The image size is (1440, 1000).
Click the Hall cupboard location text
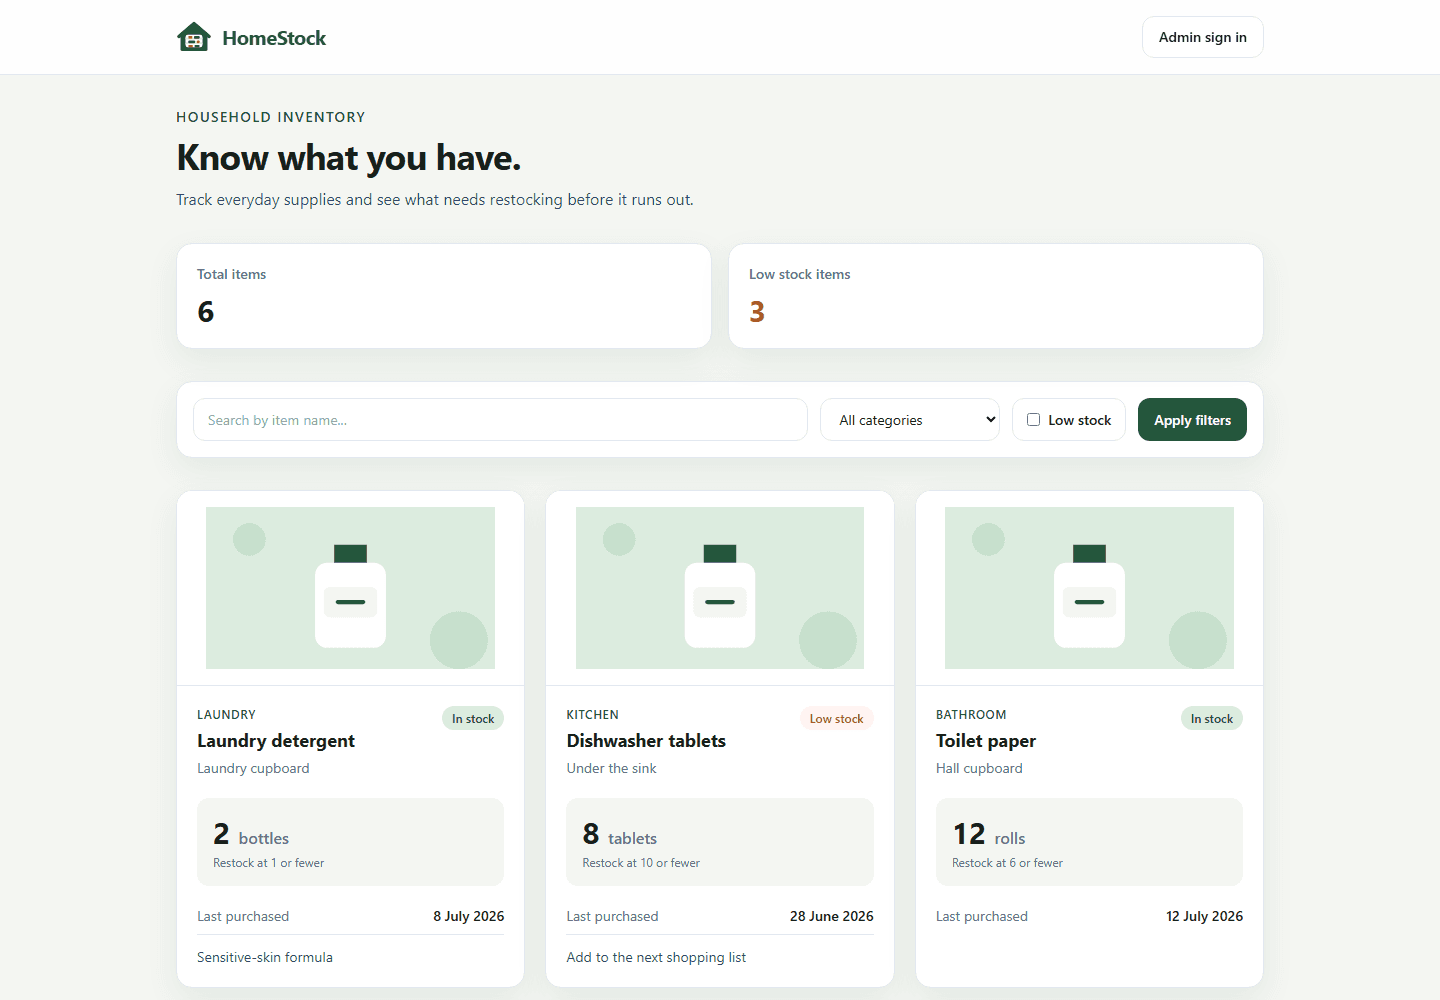point(979,768)
